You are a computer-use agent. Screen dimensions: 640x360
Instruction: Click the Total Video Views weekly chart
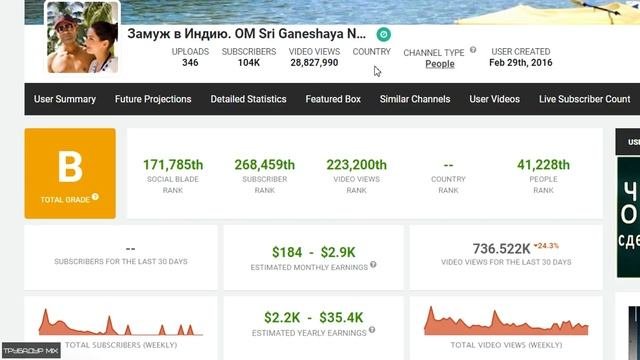(x=506, y=321)
